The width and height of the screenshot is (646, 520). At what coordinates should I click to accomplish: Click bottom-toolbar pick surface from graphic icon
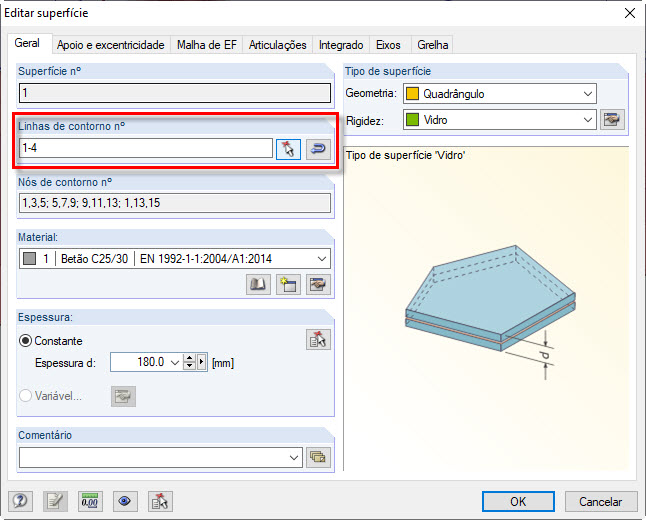point(160,501)
